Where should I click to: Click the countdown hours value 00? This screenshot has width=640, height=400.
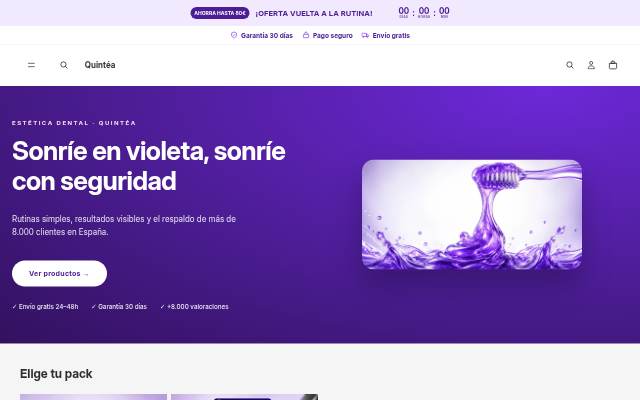(424, 11)
